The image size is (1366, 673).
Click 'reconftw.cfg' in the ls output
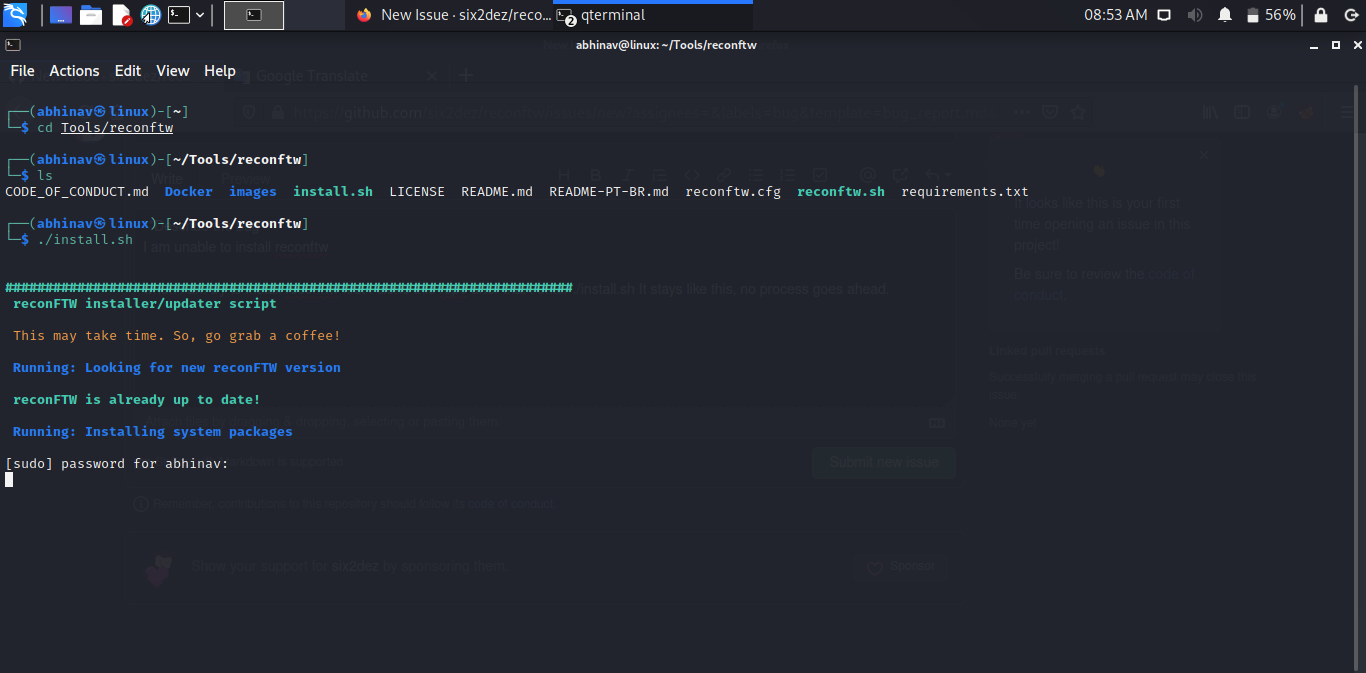coord(733,192)
